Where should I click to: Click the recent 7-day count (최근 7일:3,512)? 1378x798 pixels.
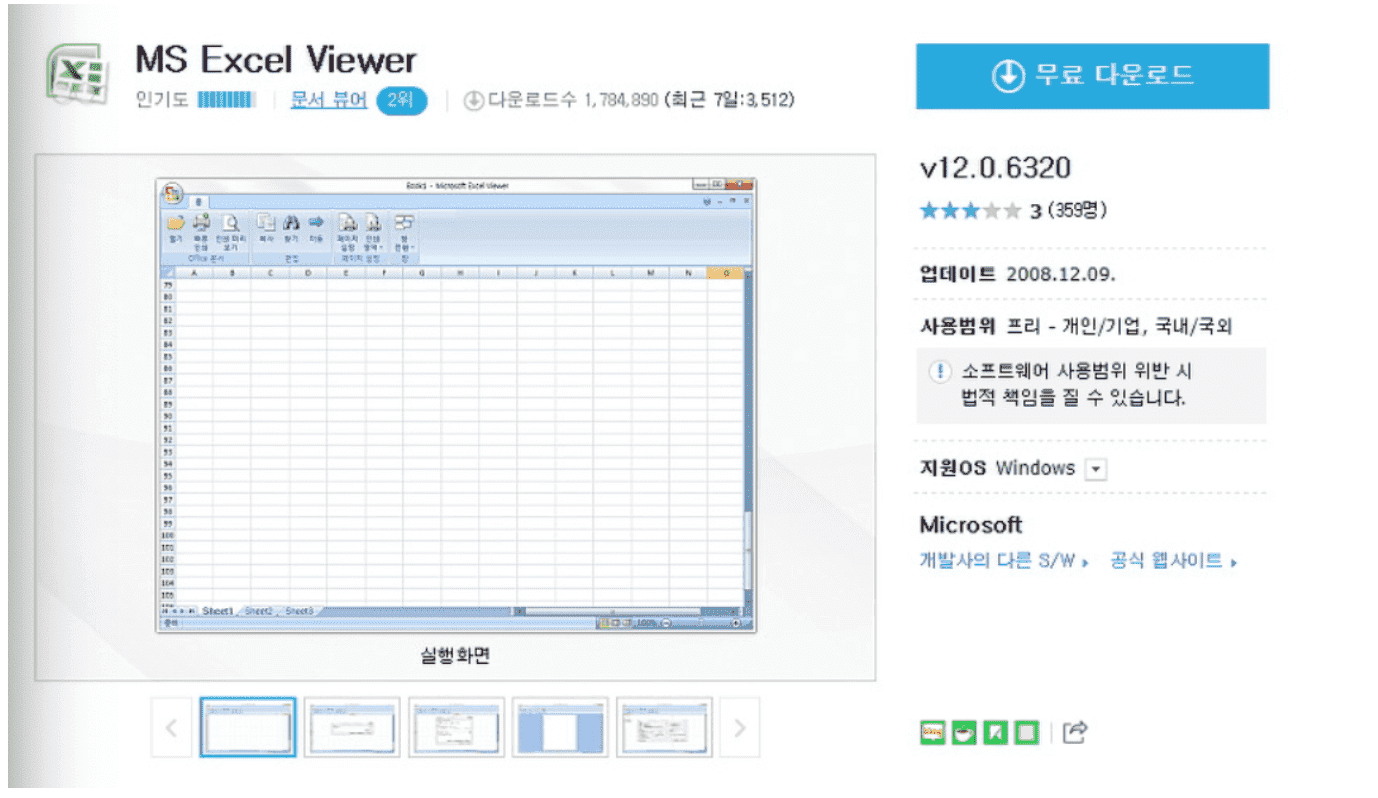point(729,100)
